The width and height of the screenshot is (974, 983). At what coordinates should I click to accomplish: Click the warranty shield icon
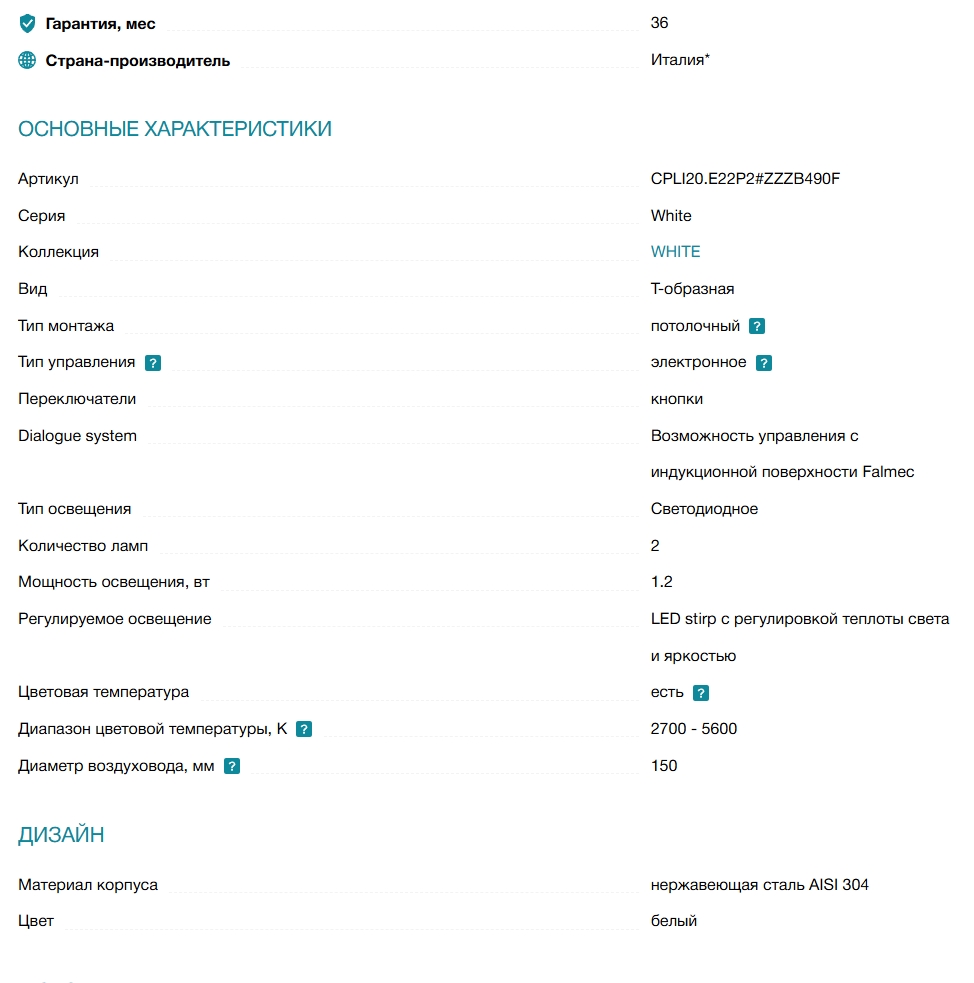point(27,23)
